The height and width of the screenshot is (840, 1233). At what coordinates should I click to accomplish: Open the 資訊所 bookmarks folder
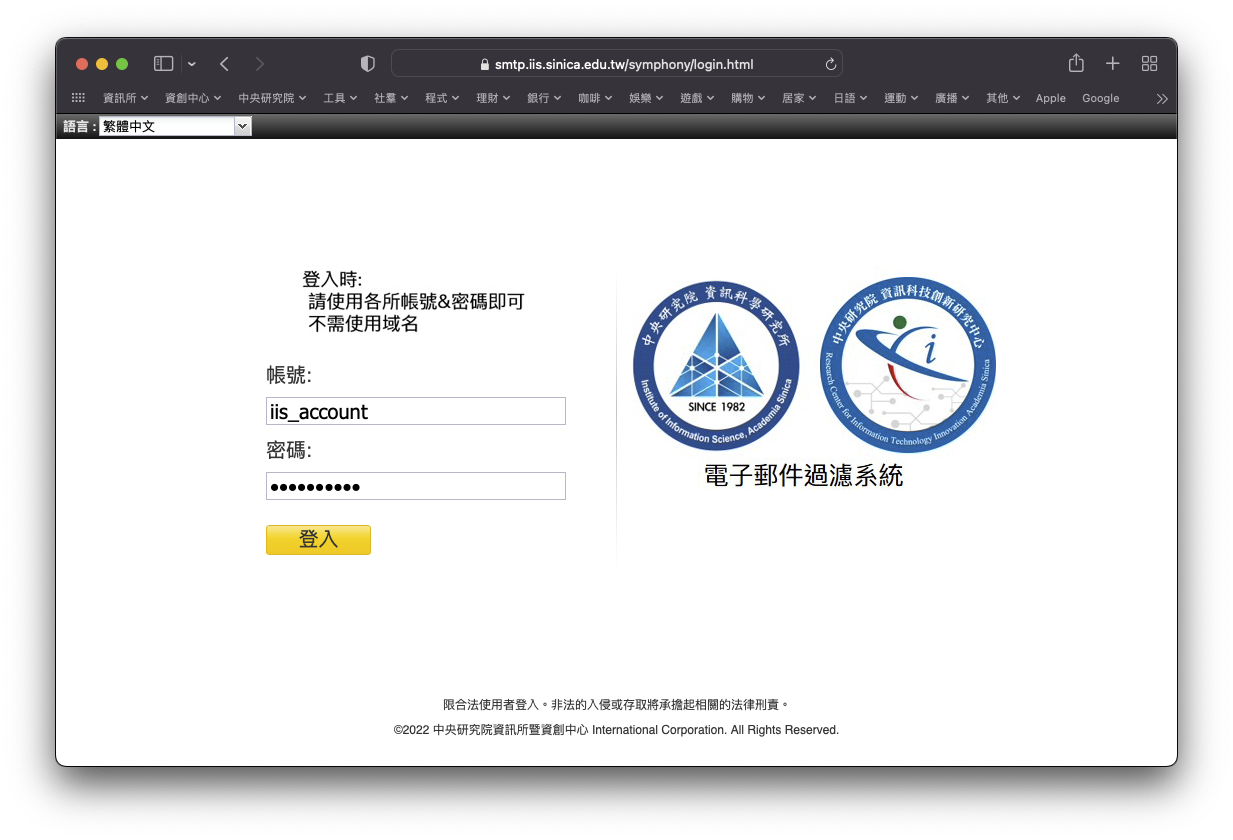[x=125, y=98]
